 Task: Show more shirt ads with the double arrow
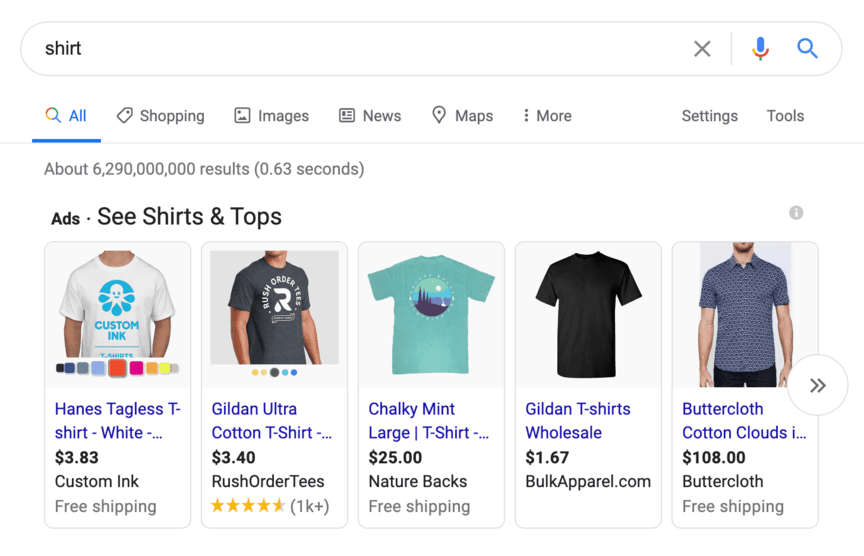pos(818,385)
